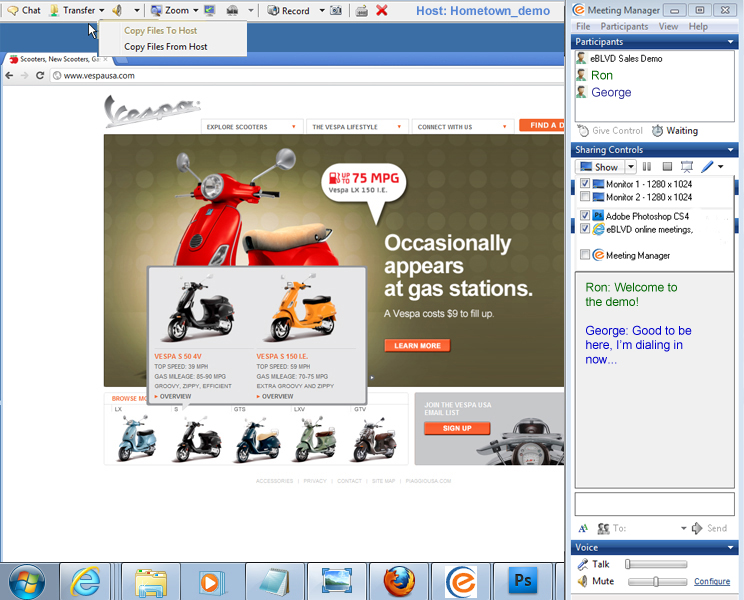The image size is (744, 600).
Task: Click the Send chat button
Action: [x=710, y=528]
